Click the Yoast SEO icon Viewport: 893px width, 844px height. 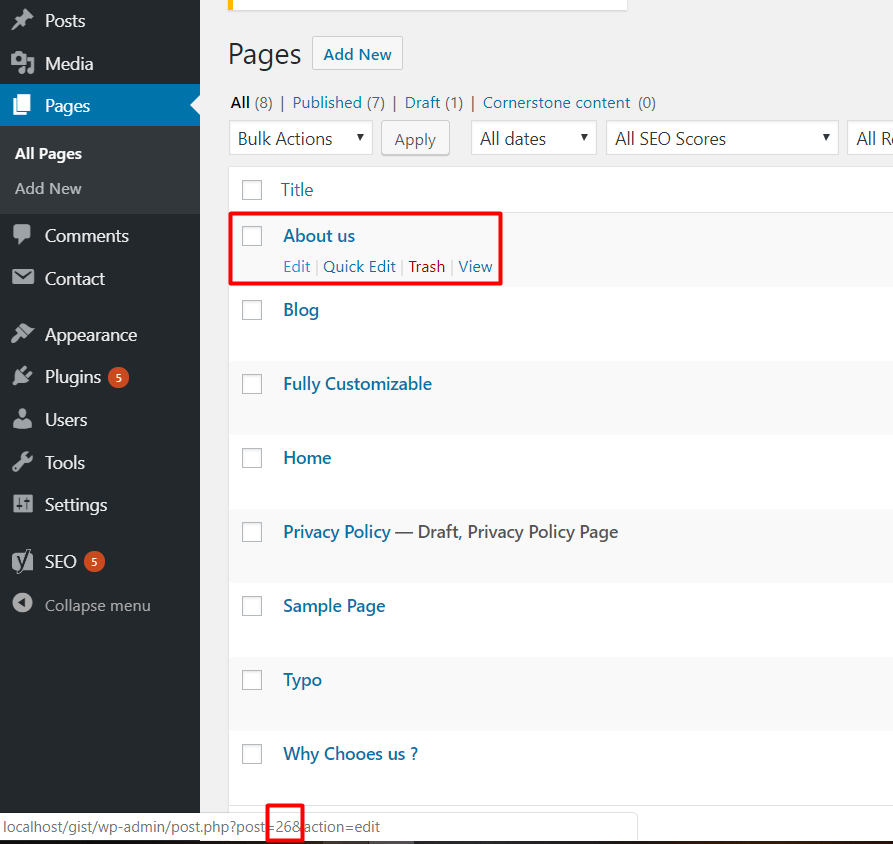tap(22, 562)
